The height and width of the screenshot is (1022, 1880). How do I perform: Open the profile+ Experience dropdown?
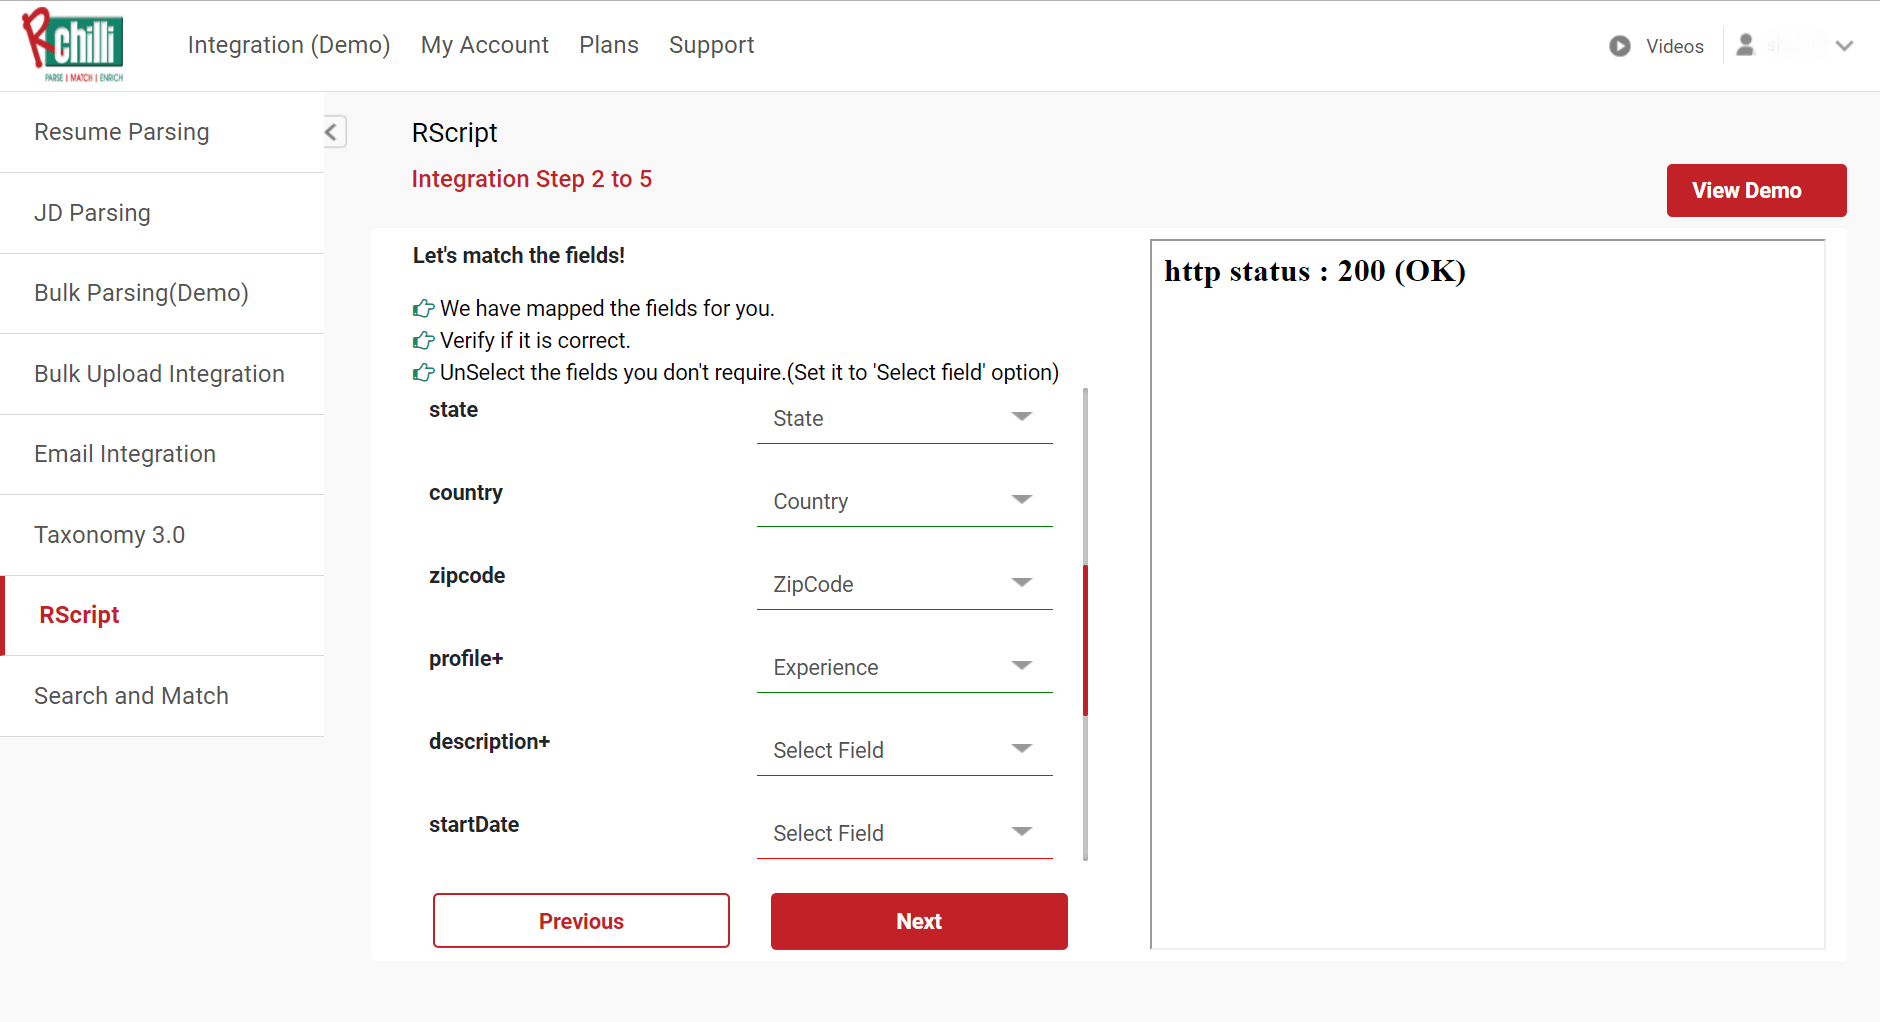(x=905, y=667)
